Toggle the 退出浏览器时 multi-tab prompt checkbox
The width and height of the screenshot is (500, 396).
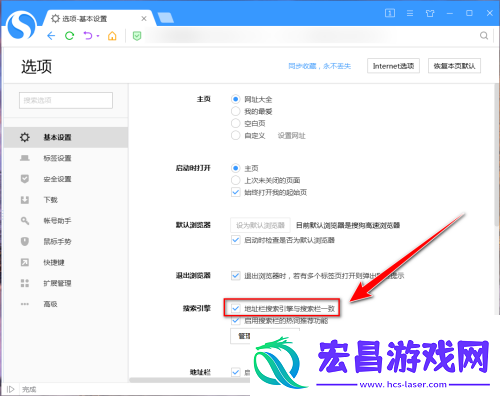(235, 276)
